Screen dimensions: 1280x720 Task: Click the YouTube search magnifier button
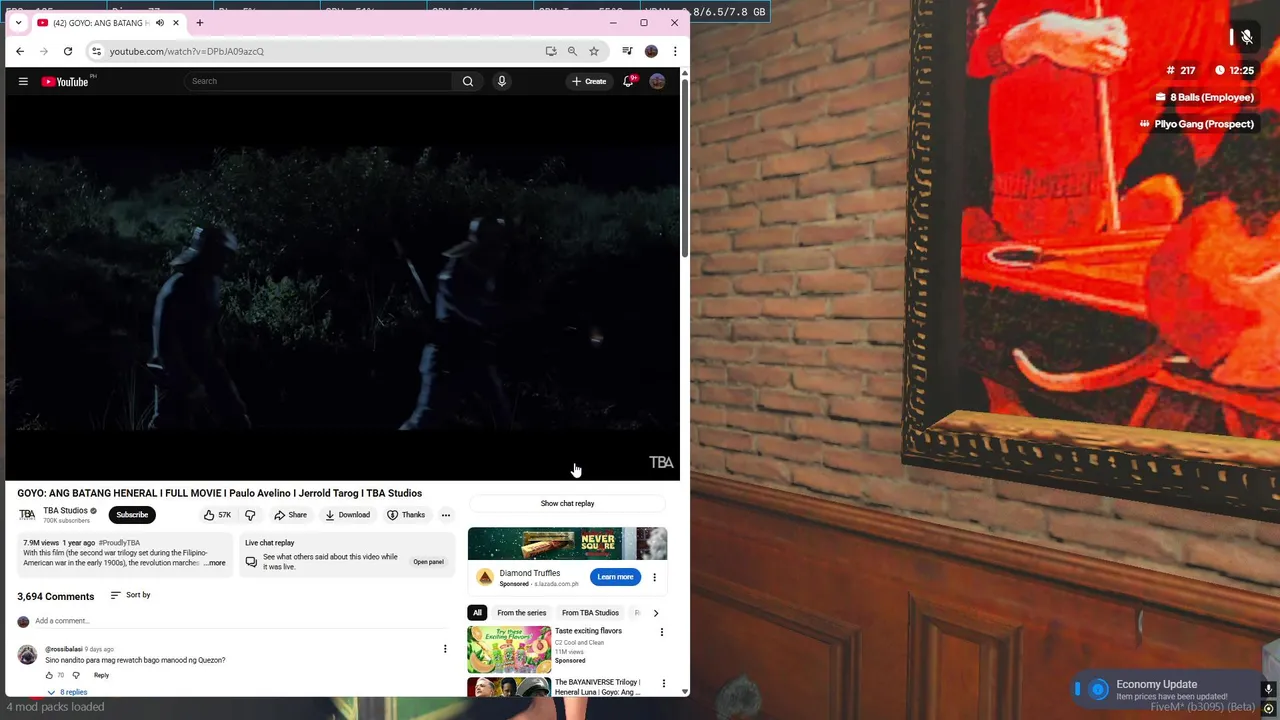pos(467,81)
